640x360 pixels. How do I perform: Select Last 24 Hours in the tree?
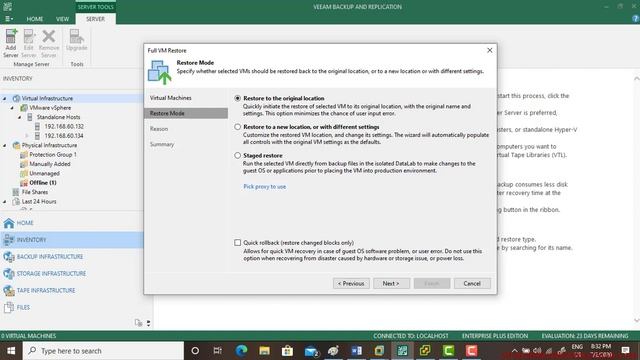(x=39, y=202)
